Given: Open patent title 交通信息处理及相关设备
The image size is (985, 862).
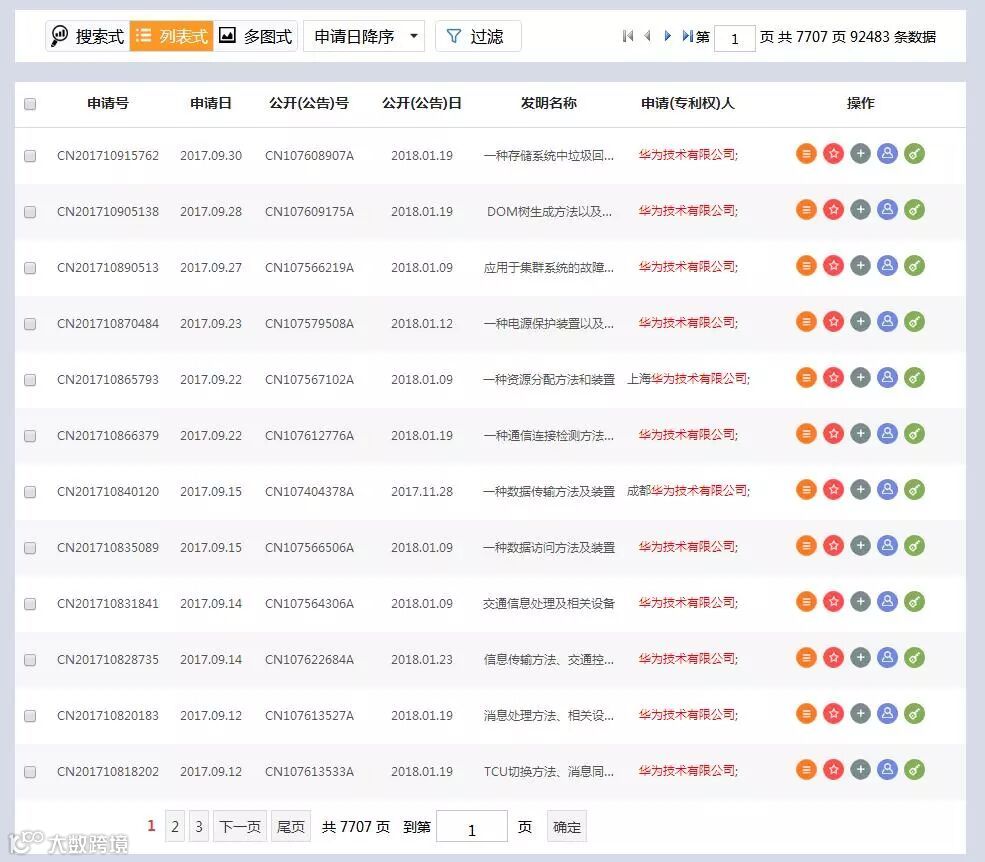Looking at the screenshot, I should pyautogui.click(x=548, y=603).
